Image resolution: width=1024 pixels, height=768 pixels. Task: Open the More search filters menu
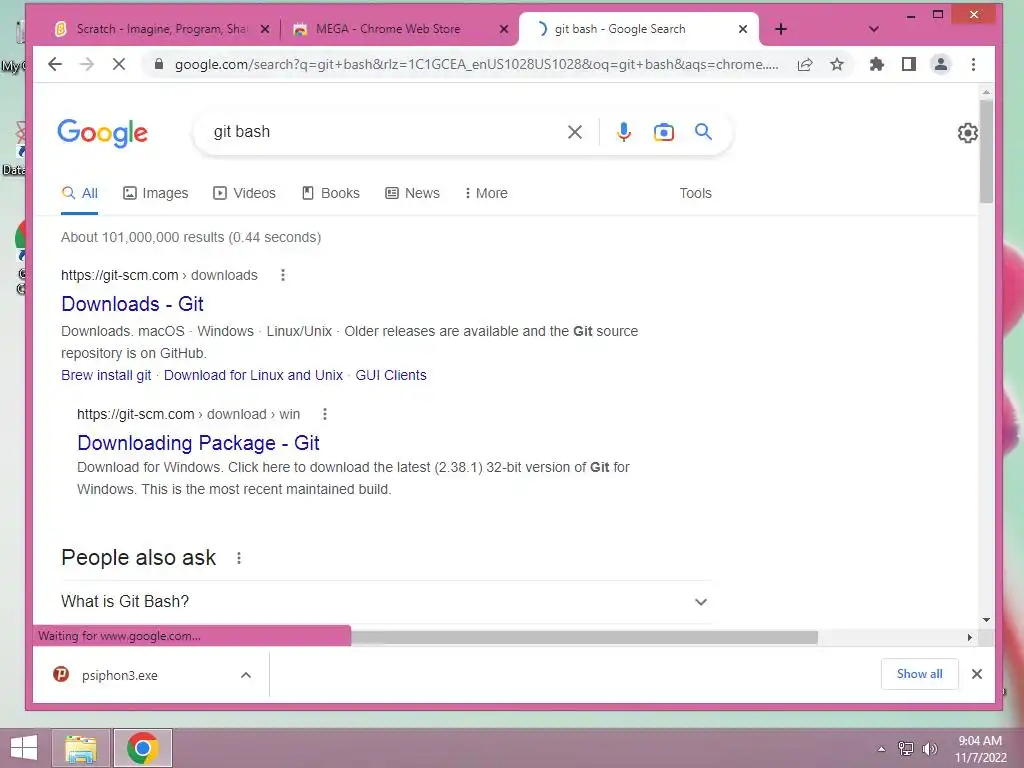pos(486,193)
